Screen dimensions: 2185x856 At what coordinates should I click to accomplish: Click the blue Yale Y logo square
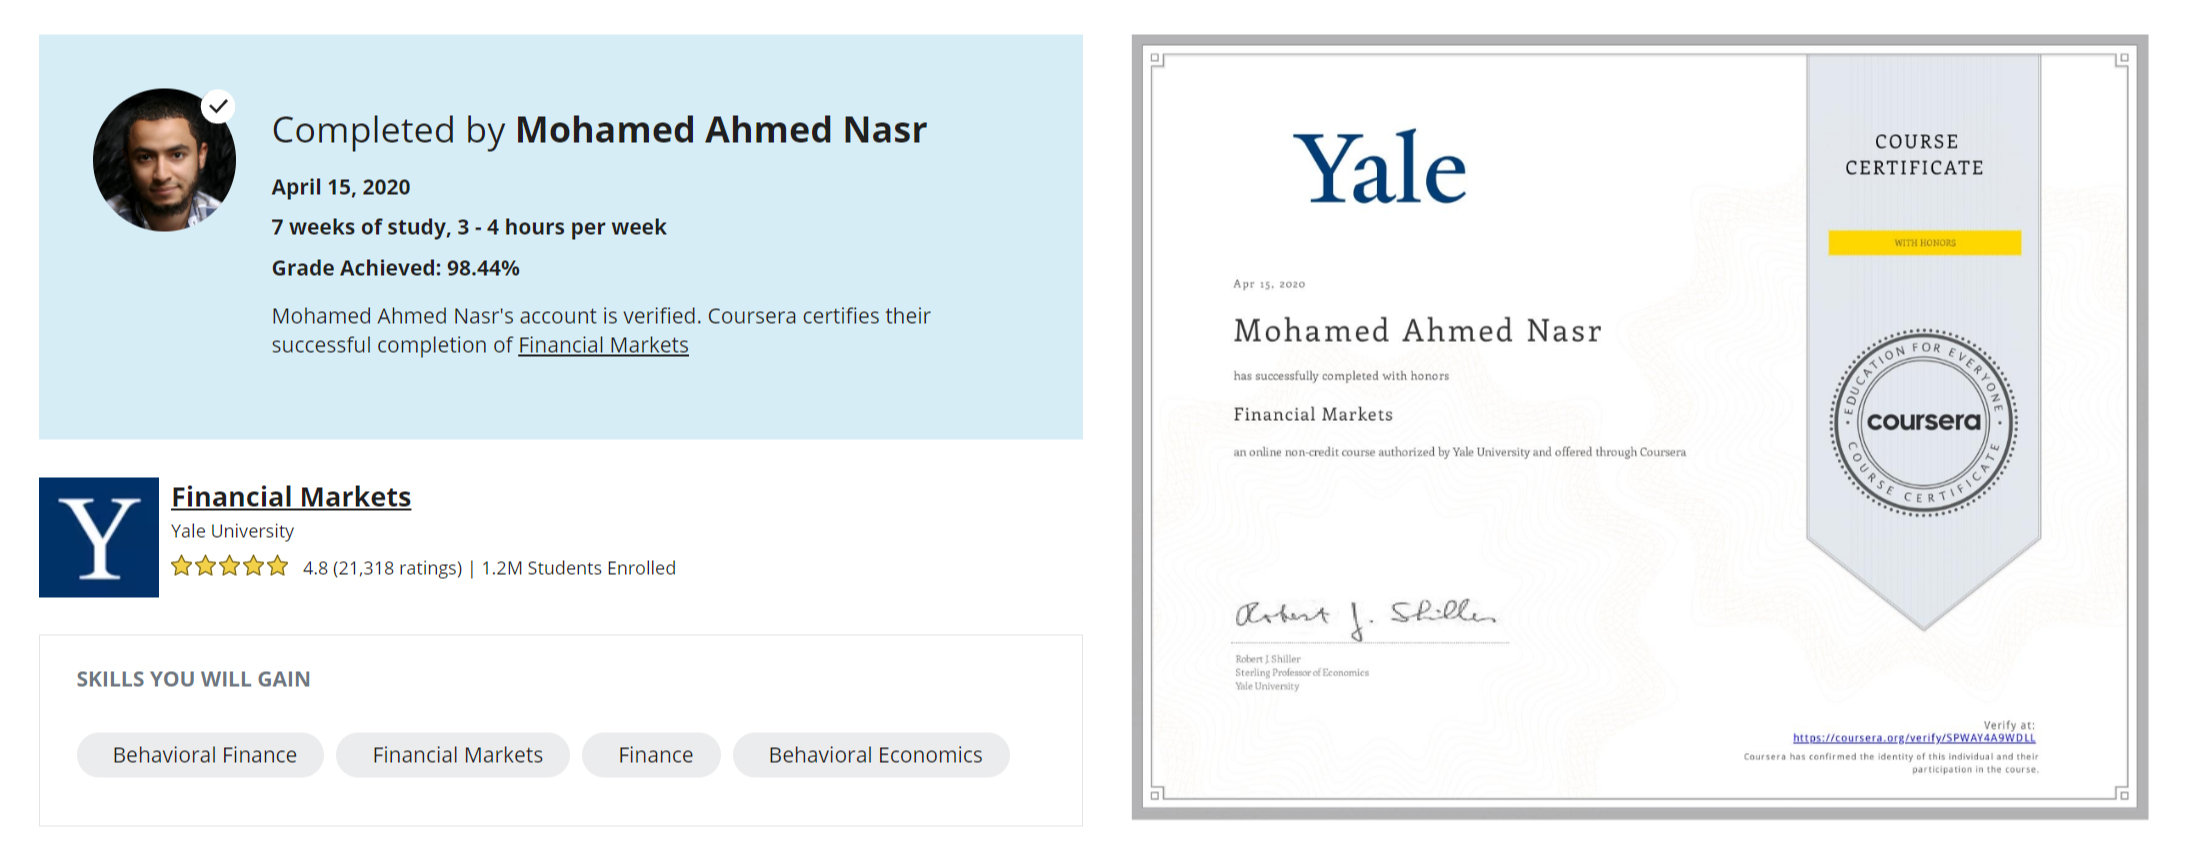[x=99, y=537]
